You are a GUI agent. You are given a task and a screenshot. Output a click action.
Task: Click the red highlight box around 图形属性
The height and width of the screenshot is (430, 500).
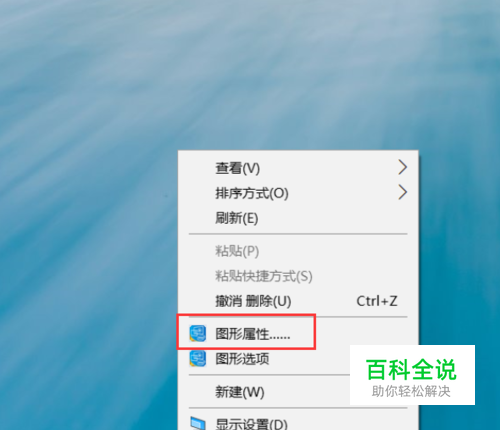pyautogui.click(x=246, y=332)
